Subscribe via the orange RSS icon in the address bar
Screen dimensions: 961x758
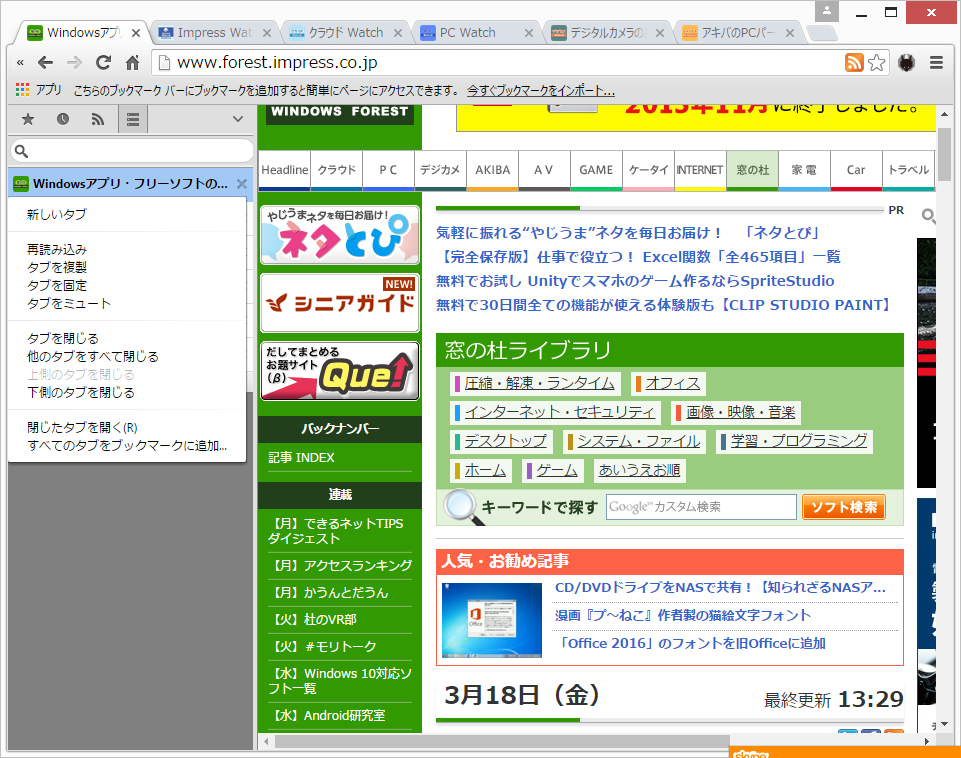coord(855,62)
